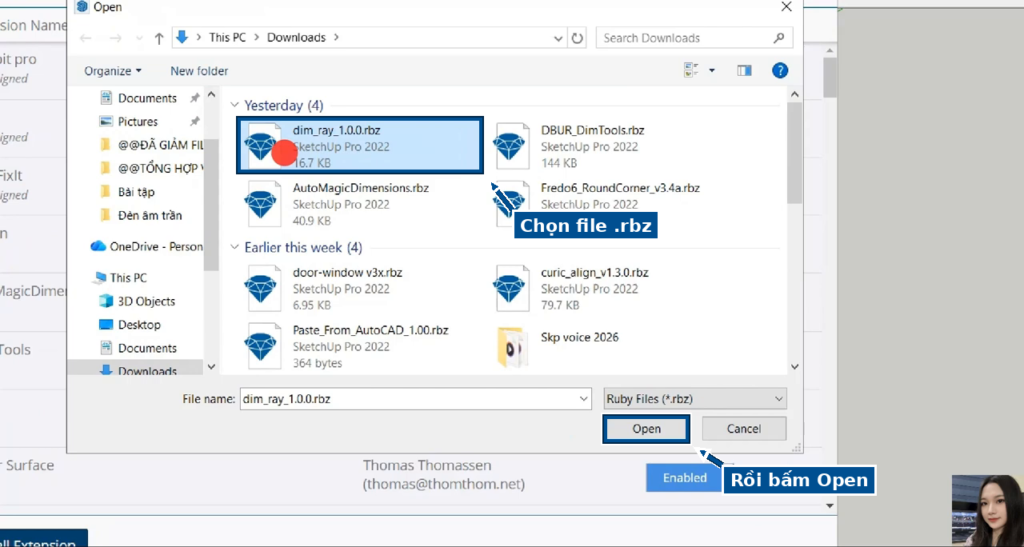Select the AutoMagicDimensions.rbz file icon
This screenshot has height=547, width=1024.
pos(263,204)
